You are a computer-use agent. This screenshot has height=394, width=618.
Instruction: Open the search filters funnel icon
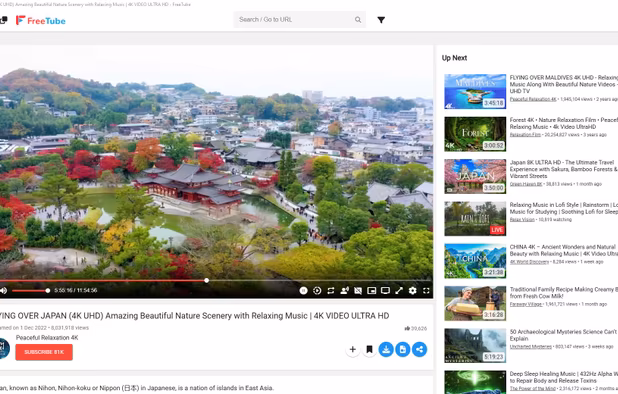[381, 20]
